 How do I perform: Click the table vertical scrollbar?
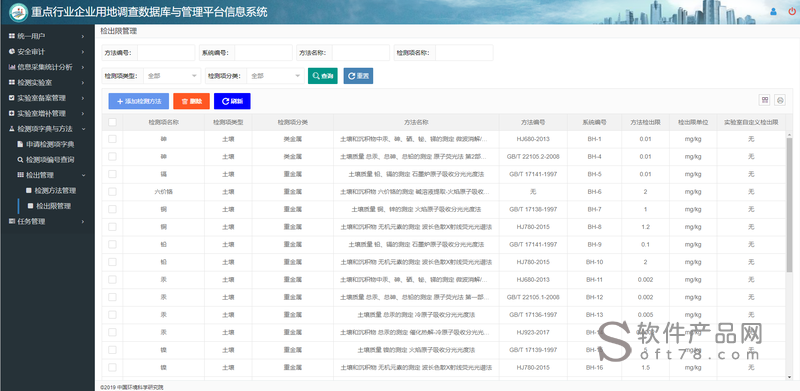(789, 204)
